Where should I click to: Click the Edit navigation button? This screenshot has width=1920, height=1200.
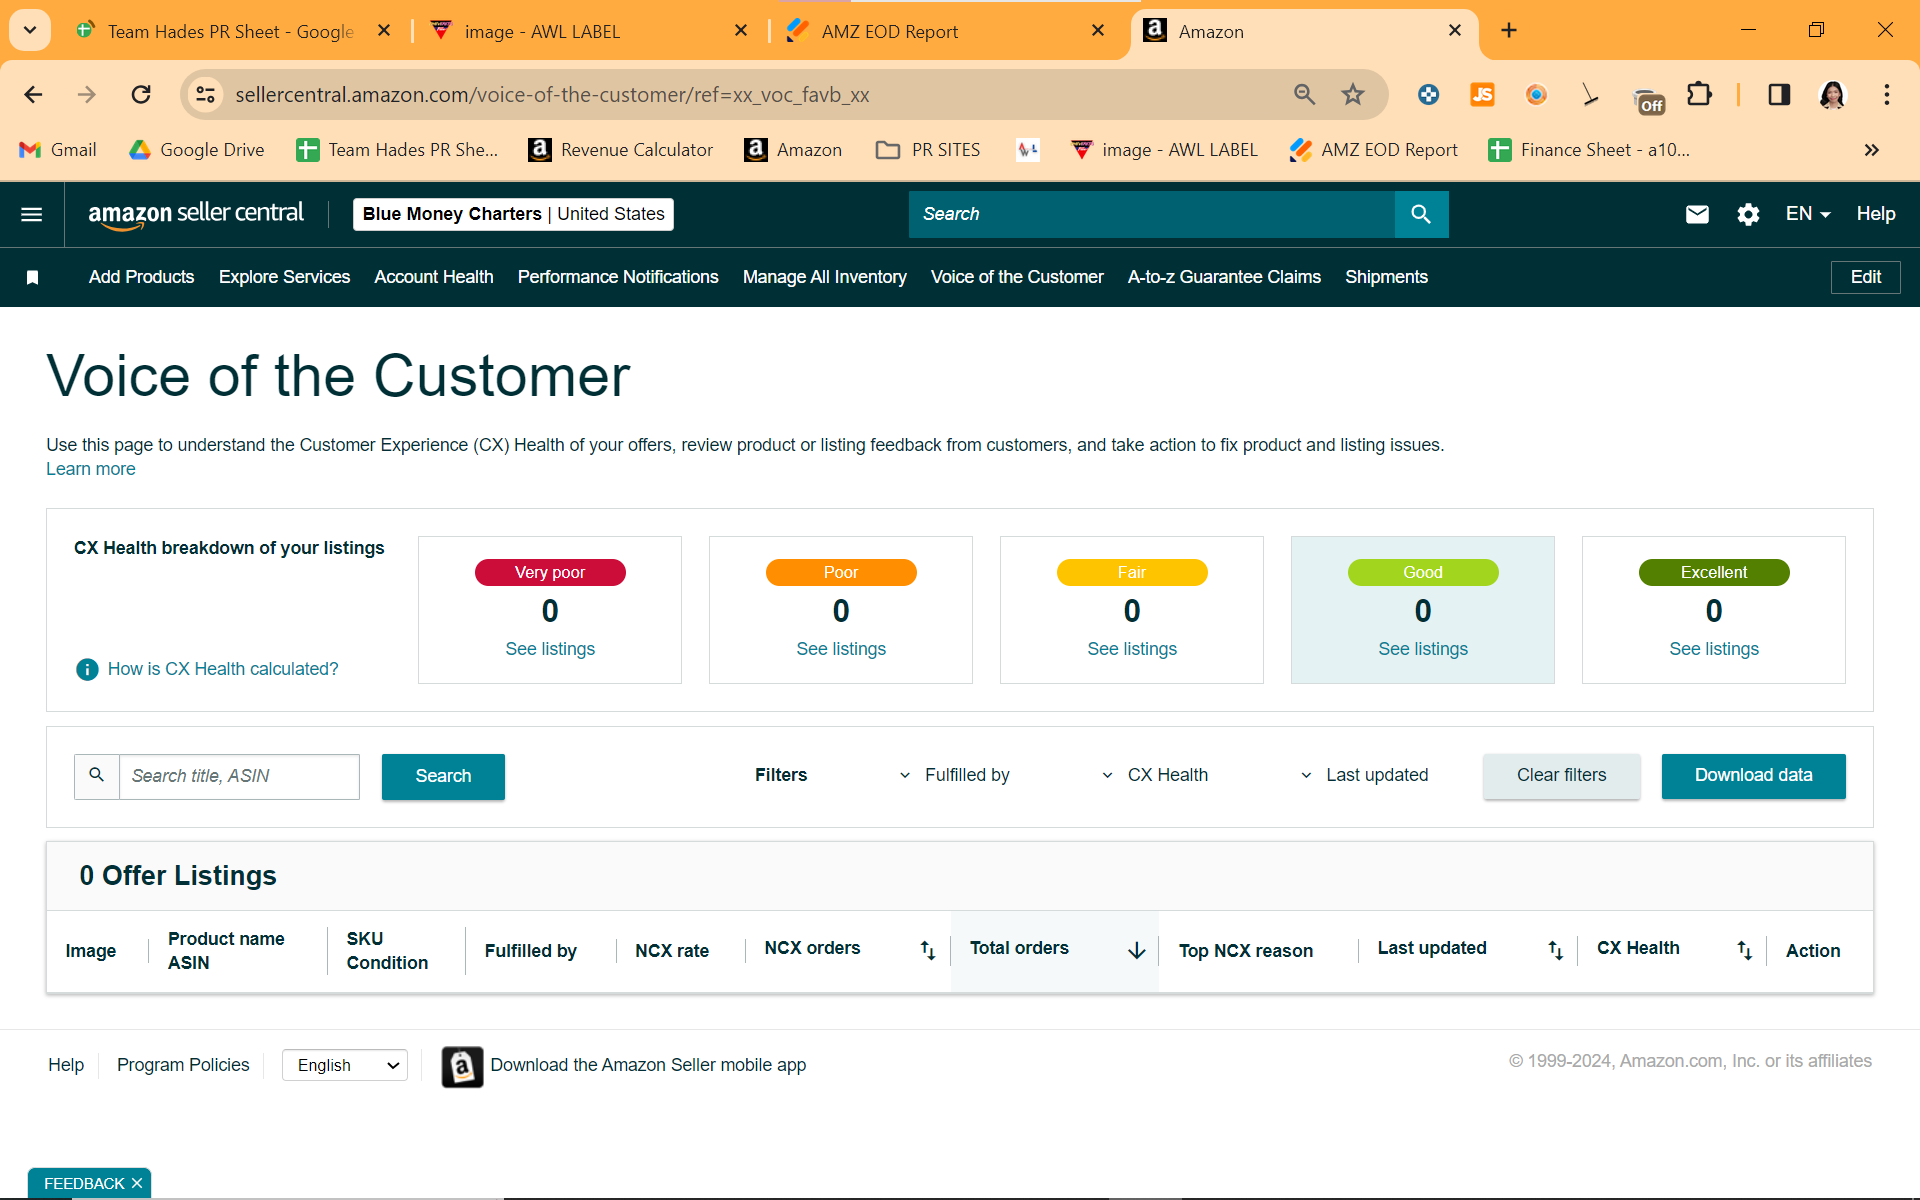tap(1866, 277)
